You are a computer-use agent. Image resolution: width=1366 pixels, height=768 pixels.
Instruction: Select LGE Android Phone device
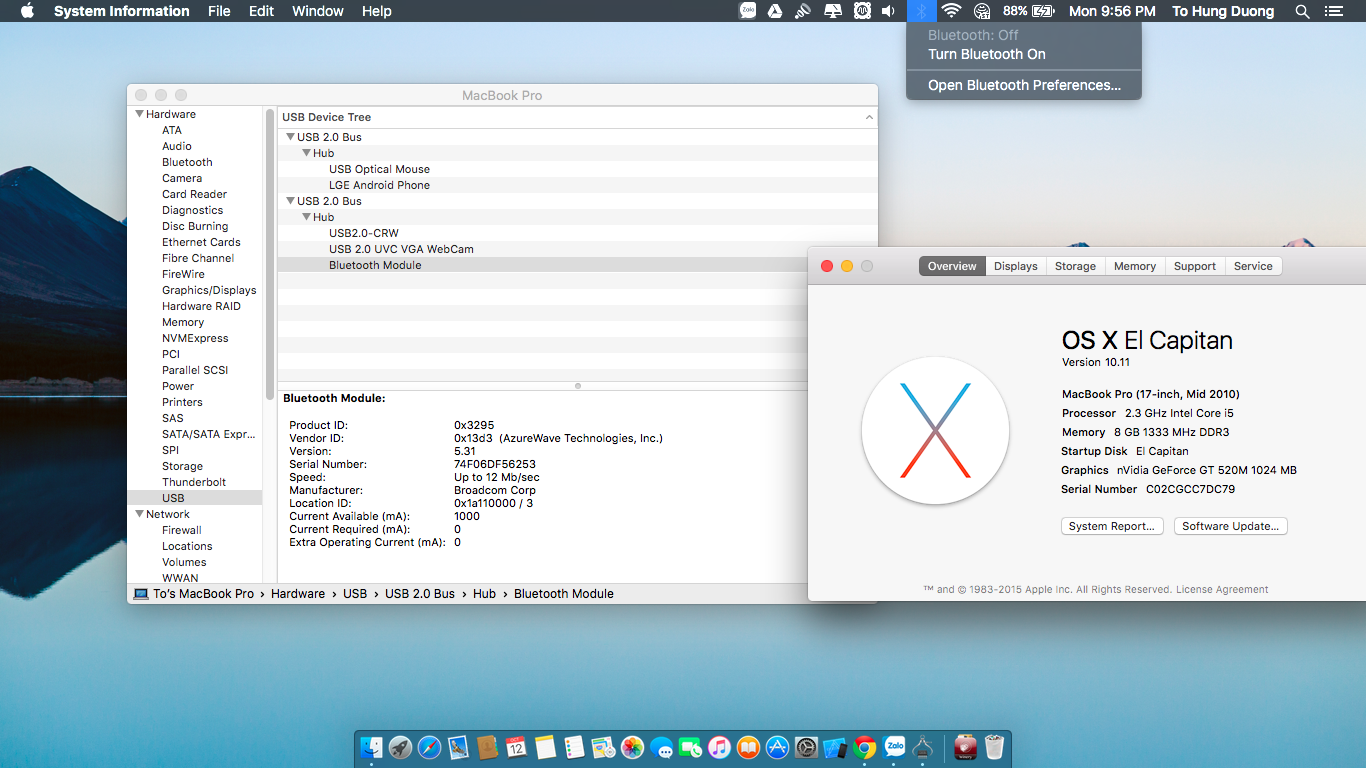click(x=379, y=185)
